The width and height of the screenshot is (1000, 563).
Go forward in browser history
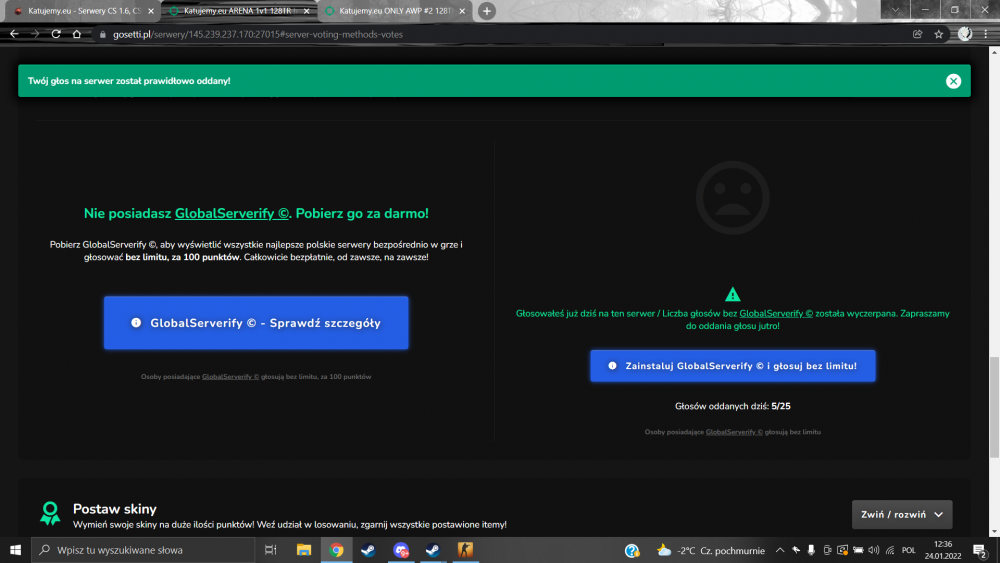pyautogui.click(x=35, y=34)
